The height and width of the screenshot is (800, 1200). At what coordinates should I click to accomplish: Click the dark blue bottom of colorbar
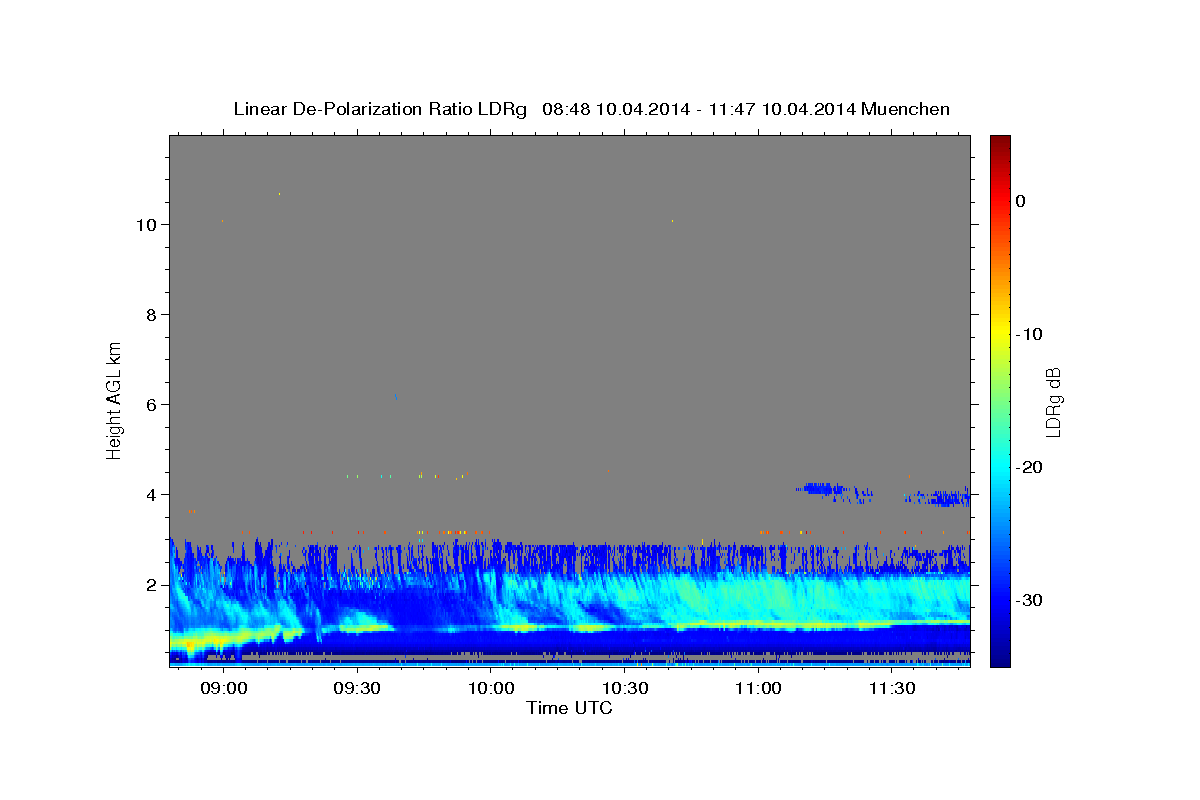coord(1000,655)
